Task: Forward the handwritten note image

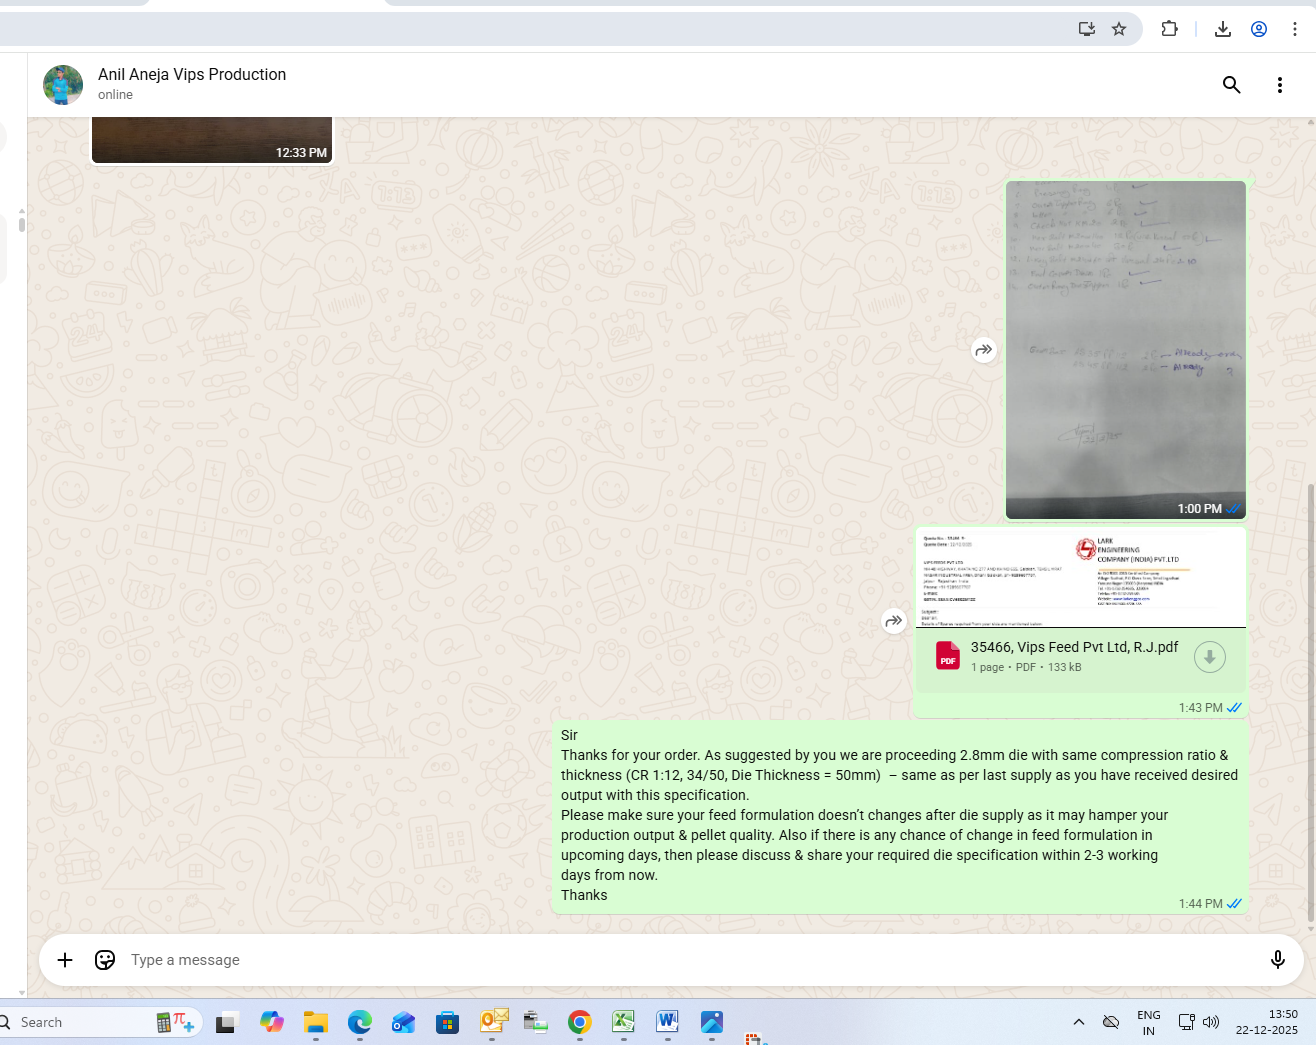Action: pyautogui.click(x=984, y=350)
